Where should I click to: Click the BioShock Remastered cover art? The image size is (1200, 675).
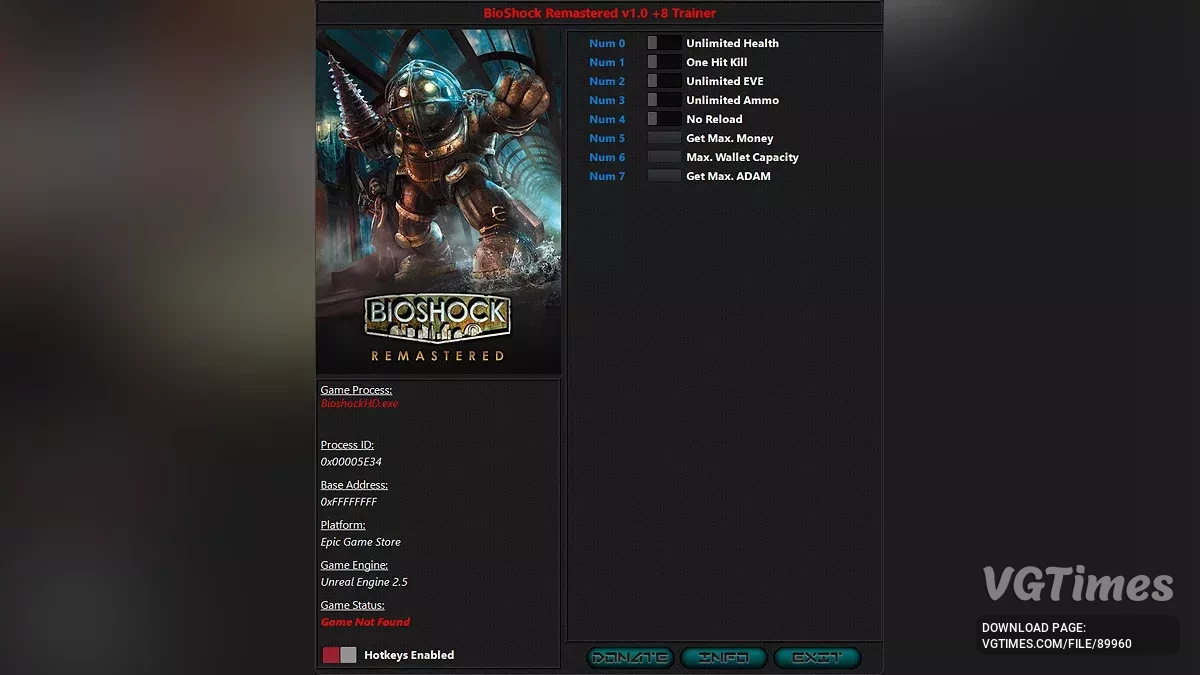[438, 201]
